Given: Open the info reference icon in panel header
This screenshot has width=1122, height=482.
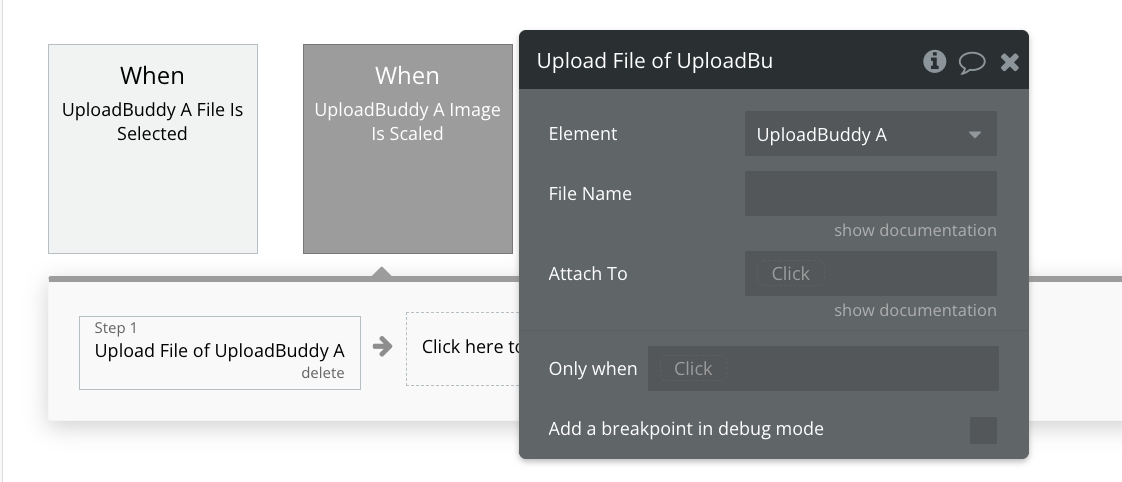Looking at the screenshot, I should click(934, 62).
